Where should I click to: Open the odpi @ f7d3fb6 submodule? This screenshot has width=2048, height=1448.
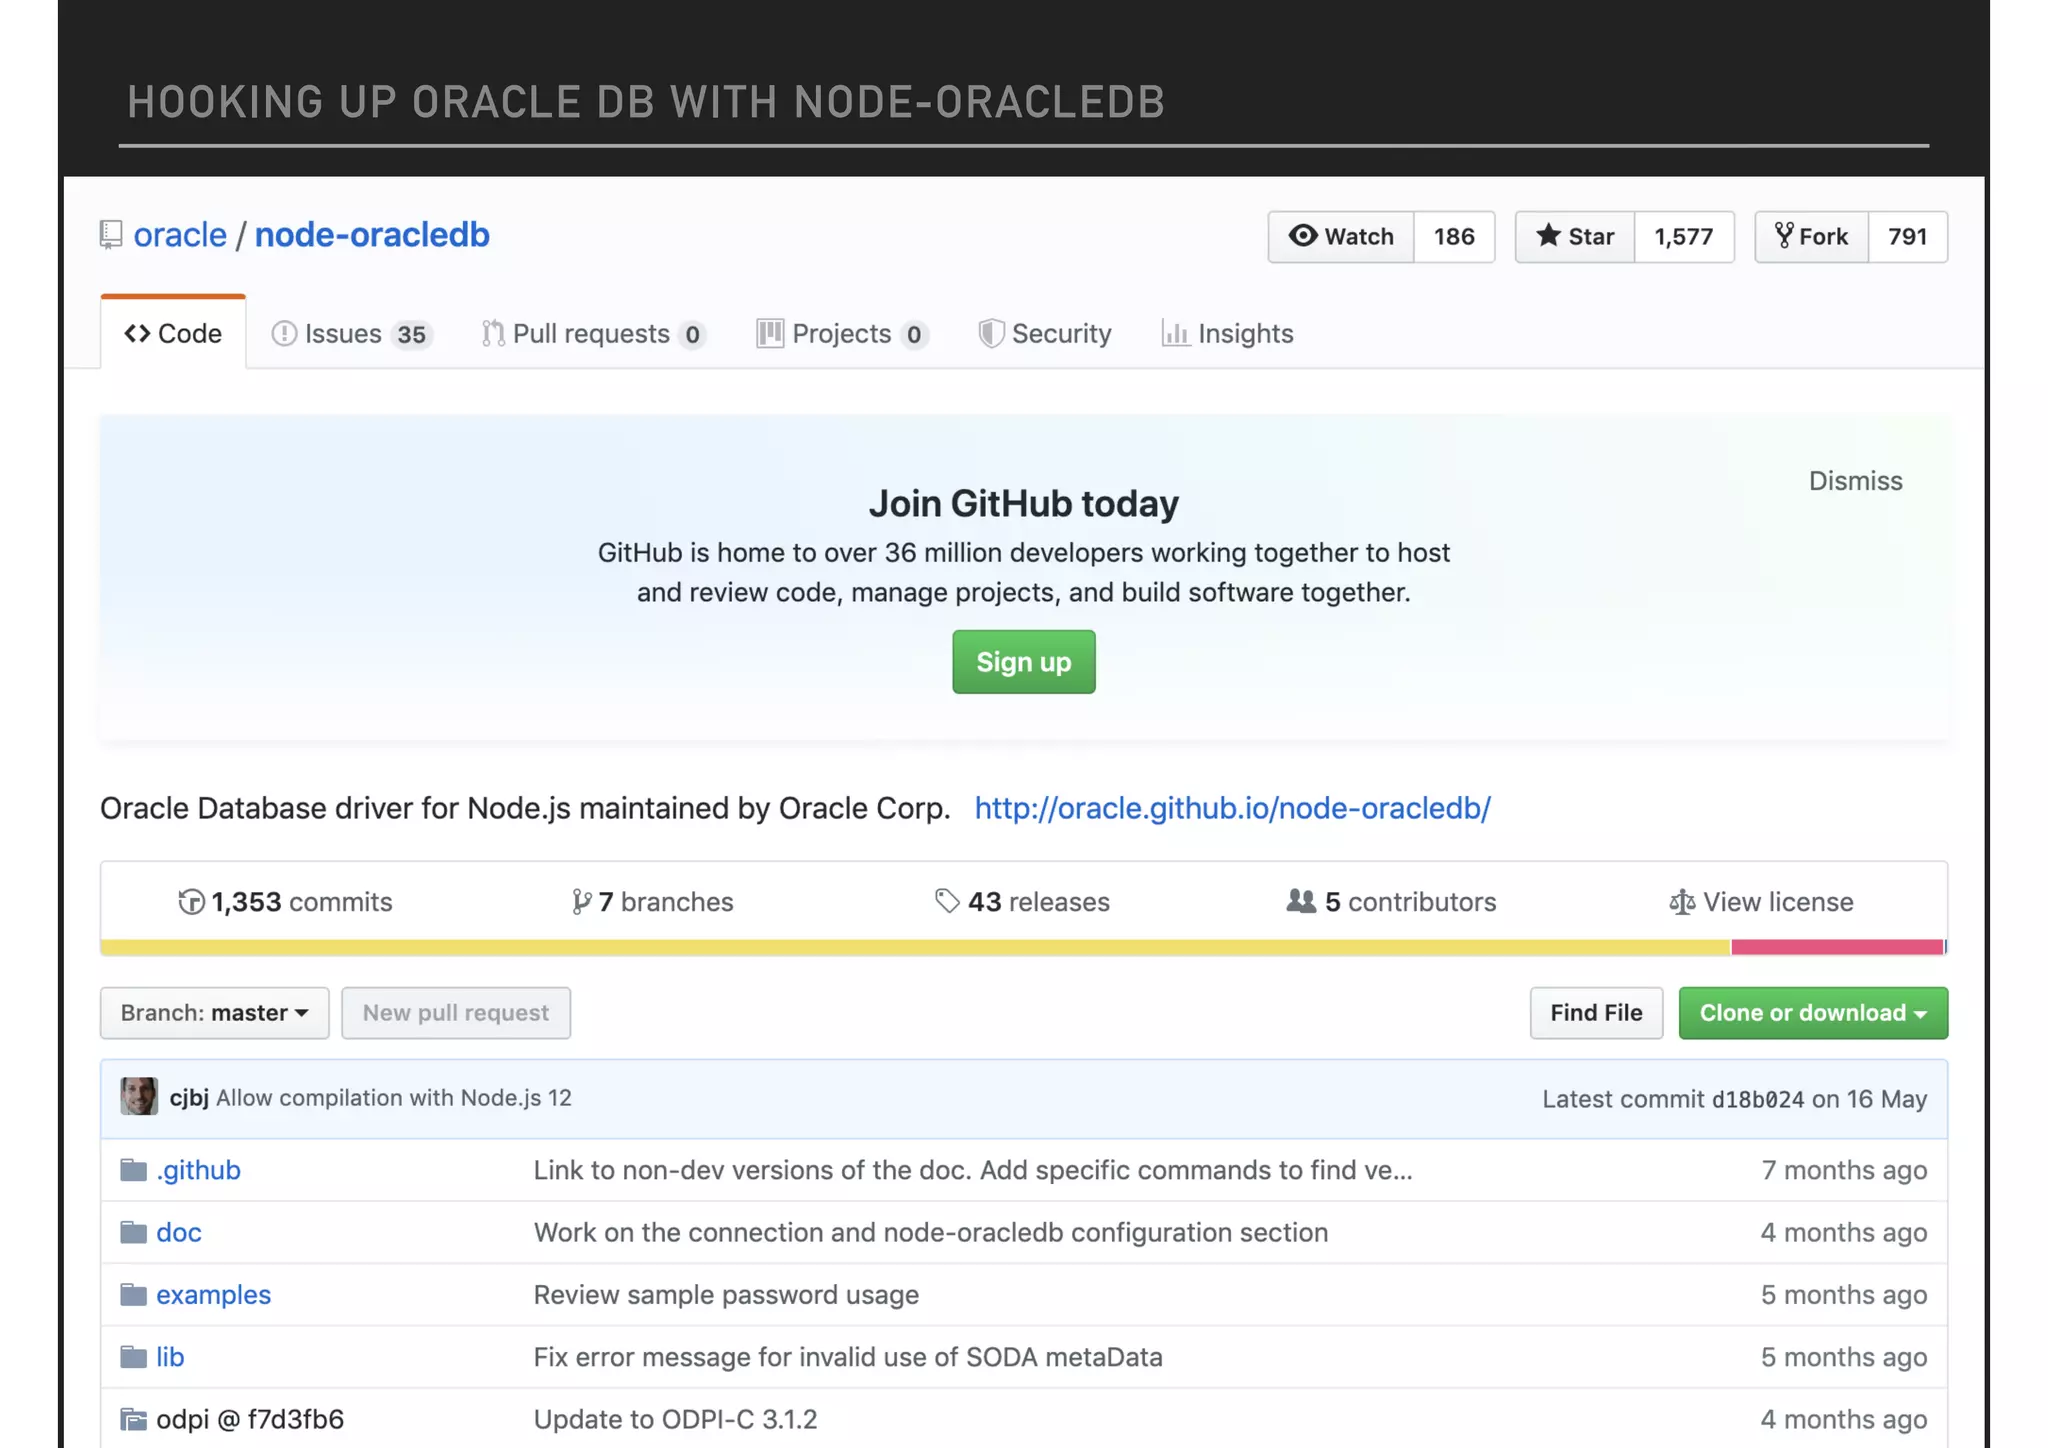pyautogui.click(x=250, y=1419)
